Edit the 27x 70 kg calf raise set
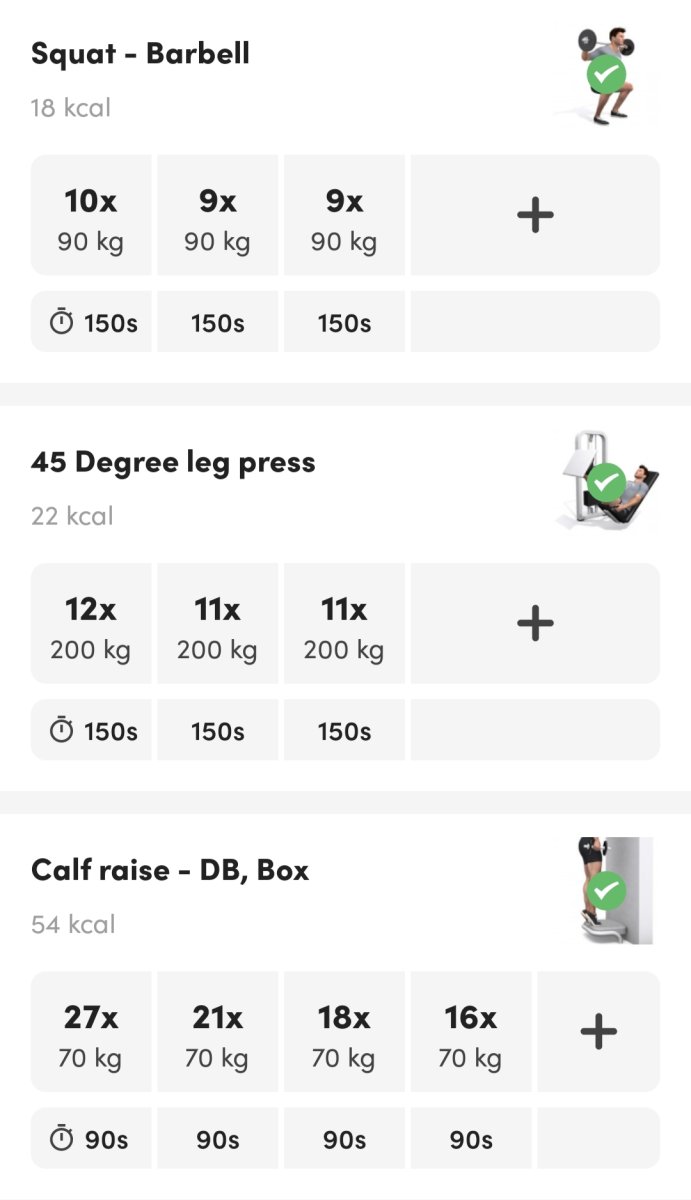This screenshot has height=1200, width=691. (91, 1031)
